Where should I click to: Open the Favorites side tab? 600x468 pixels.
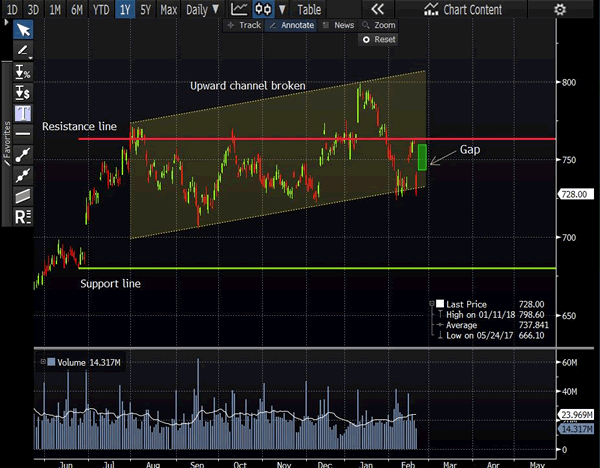7,144
